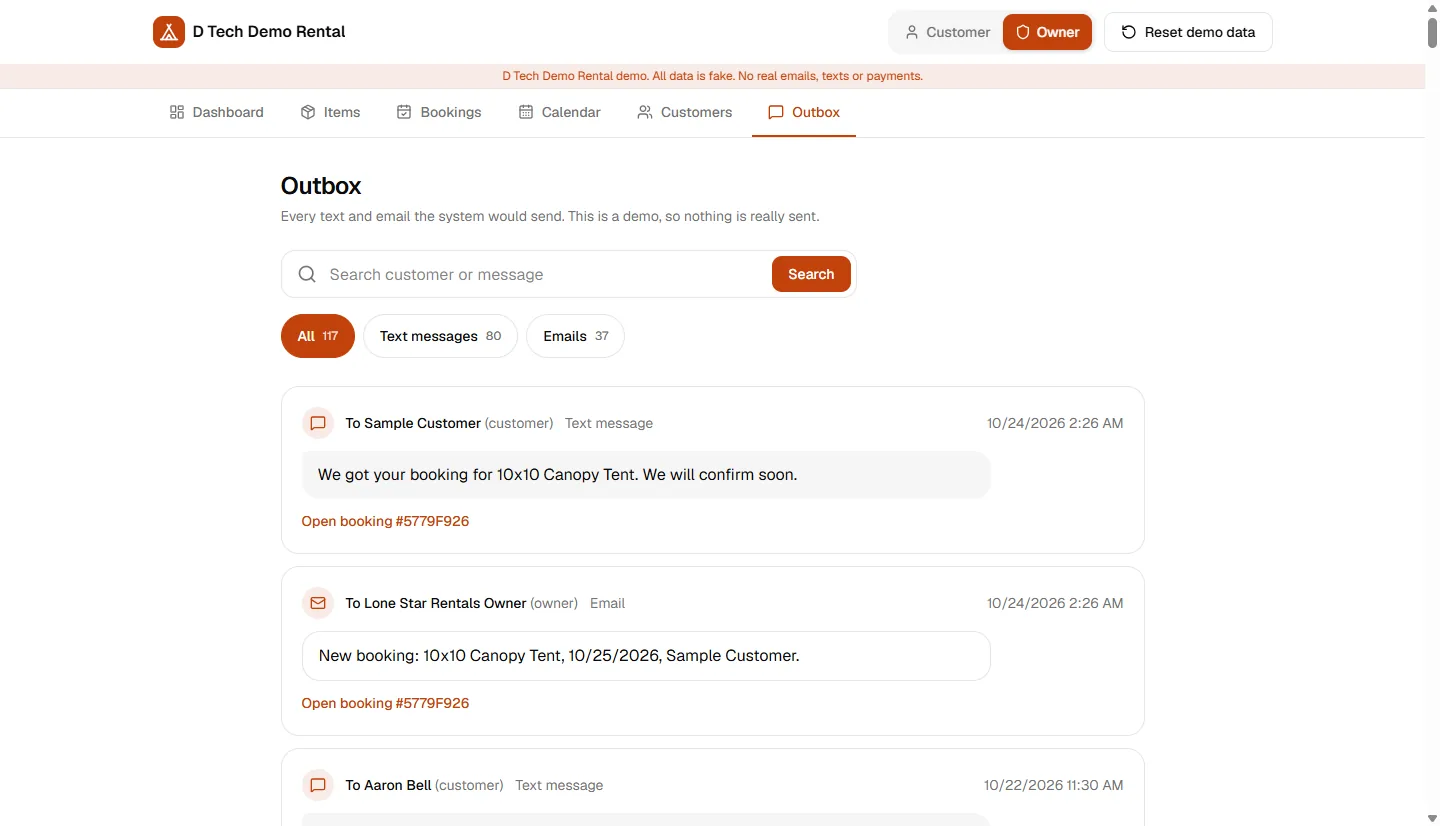Click the D Tech tent logo icon
This screenshot has width=1440, height=826.
point(169,32)
